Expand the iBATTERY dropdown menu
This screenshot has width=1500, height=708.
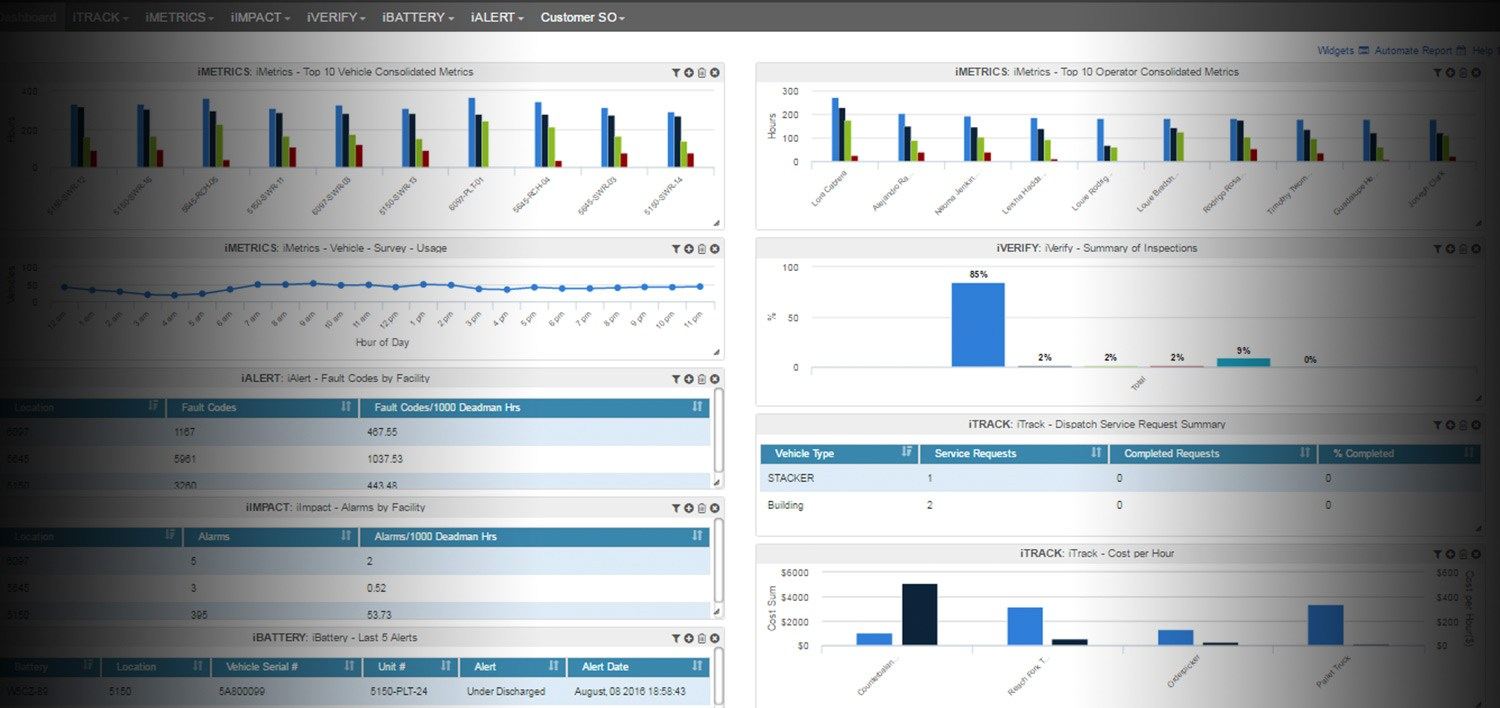click(418, 17)
